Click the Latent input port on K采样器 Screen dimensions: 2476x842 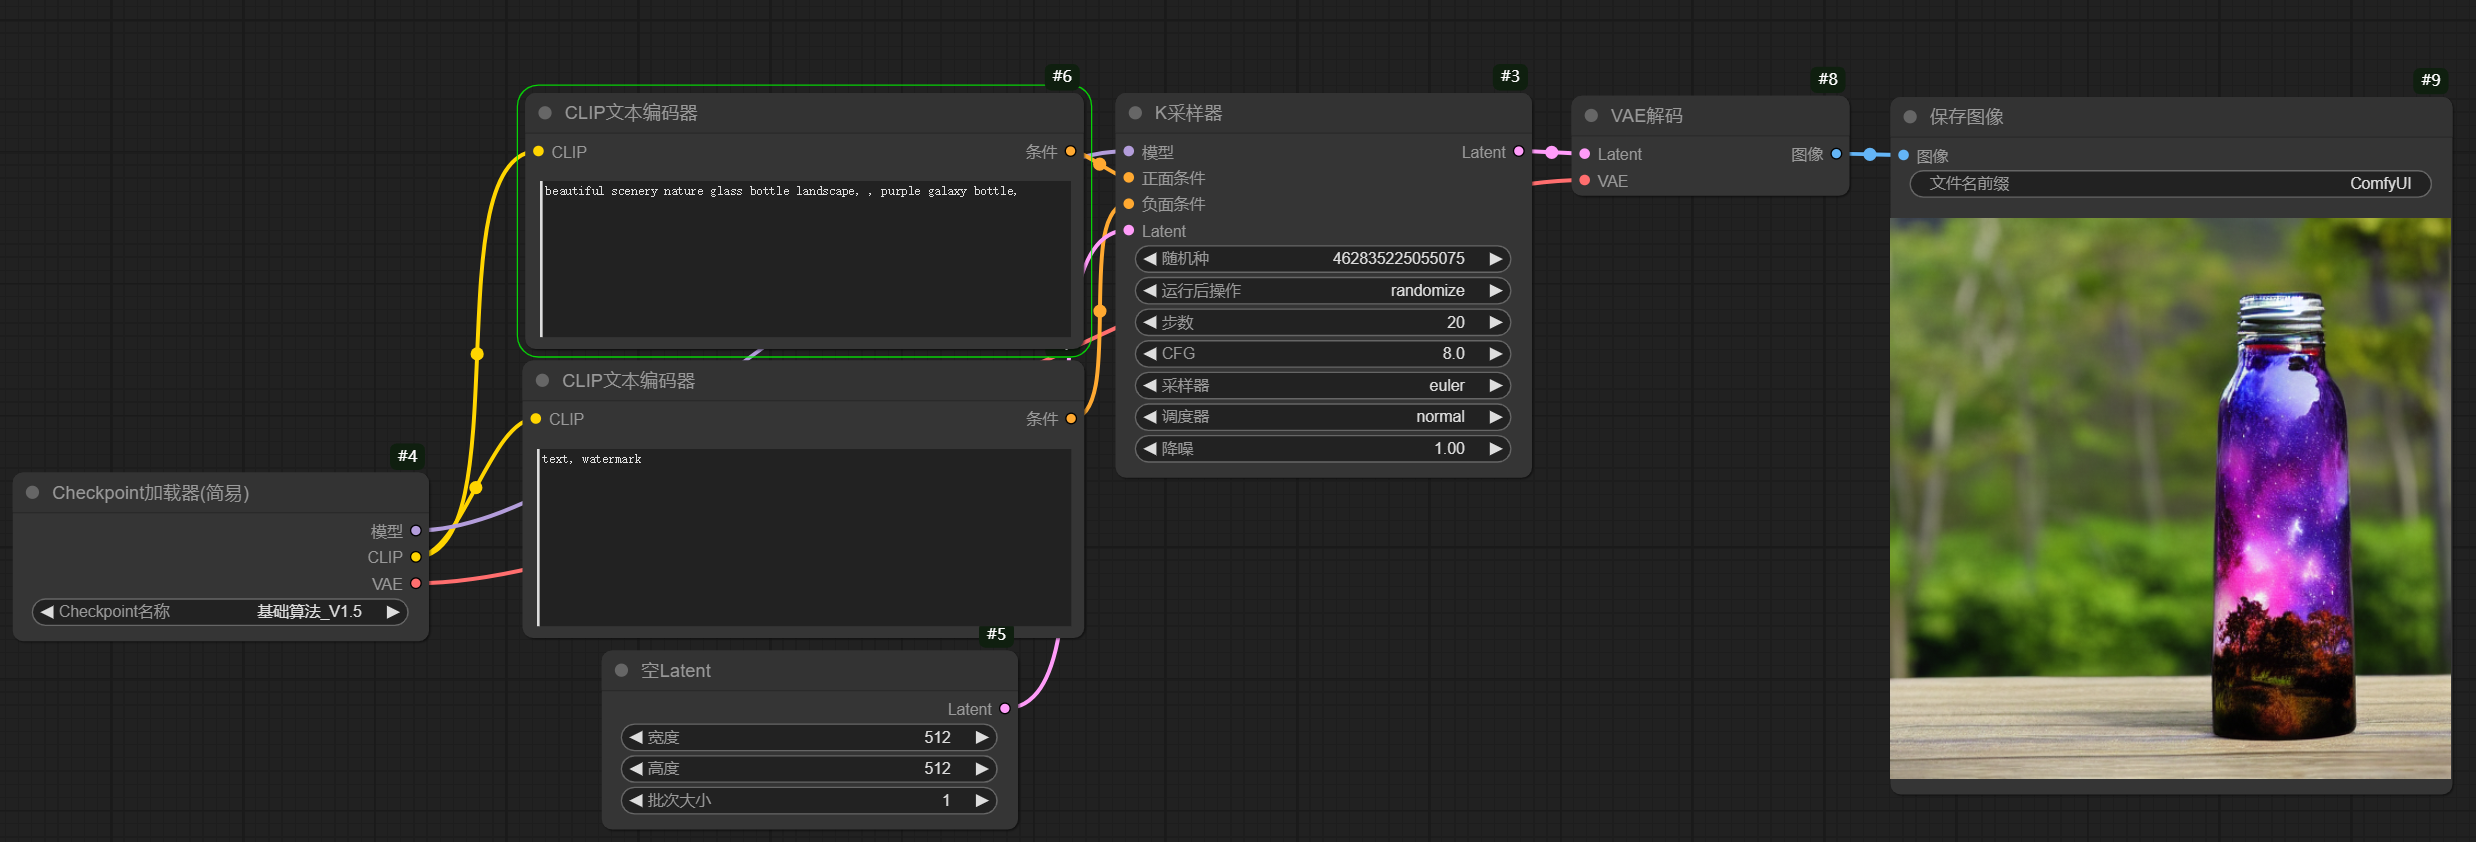point(1129,230)
